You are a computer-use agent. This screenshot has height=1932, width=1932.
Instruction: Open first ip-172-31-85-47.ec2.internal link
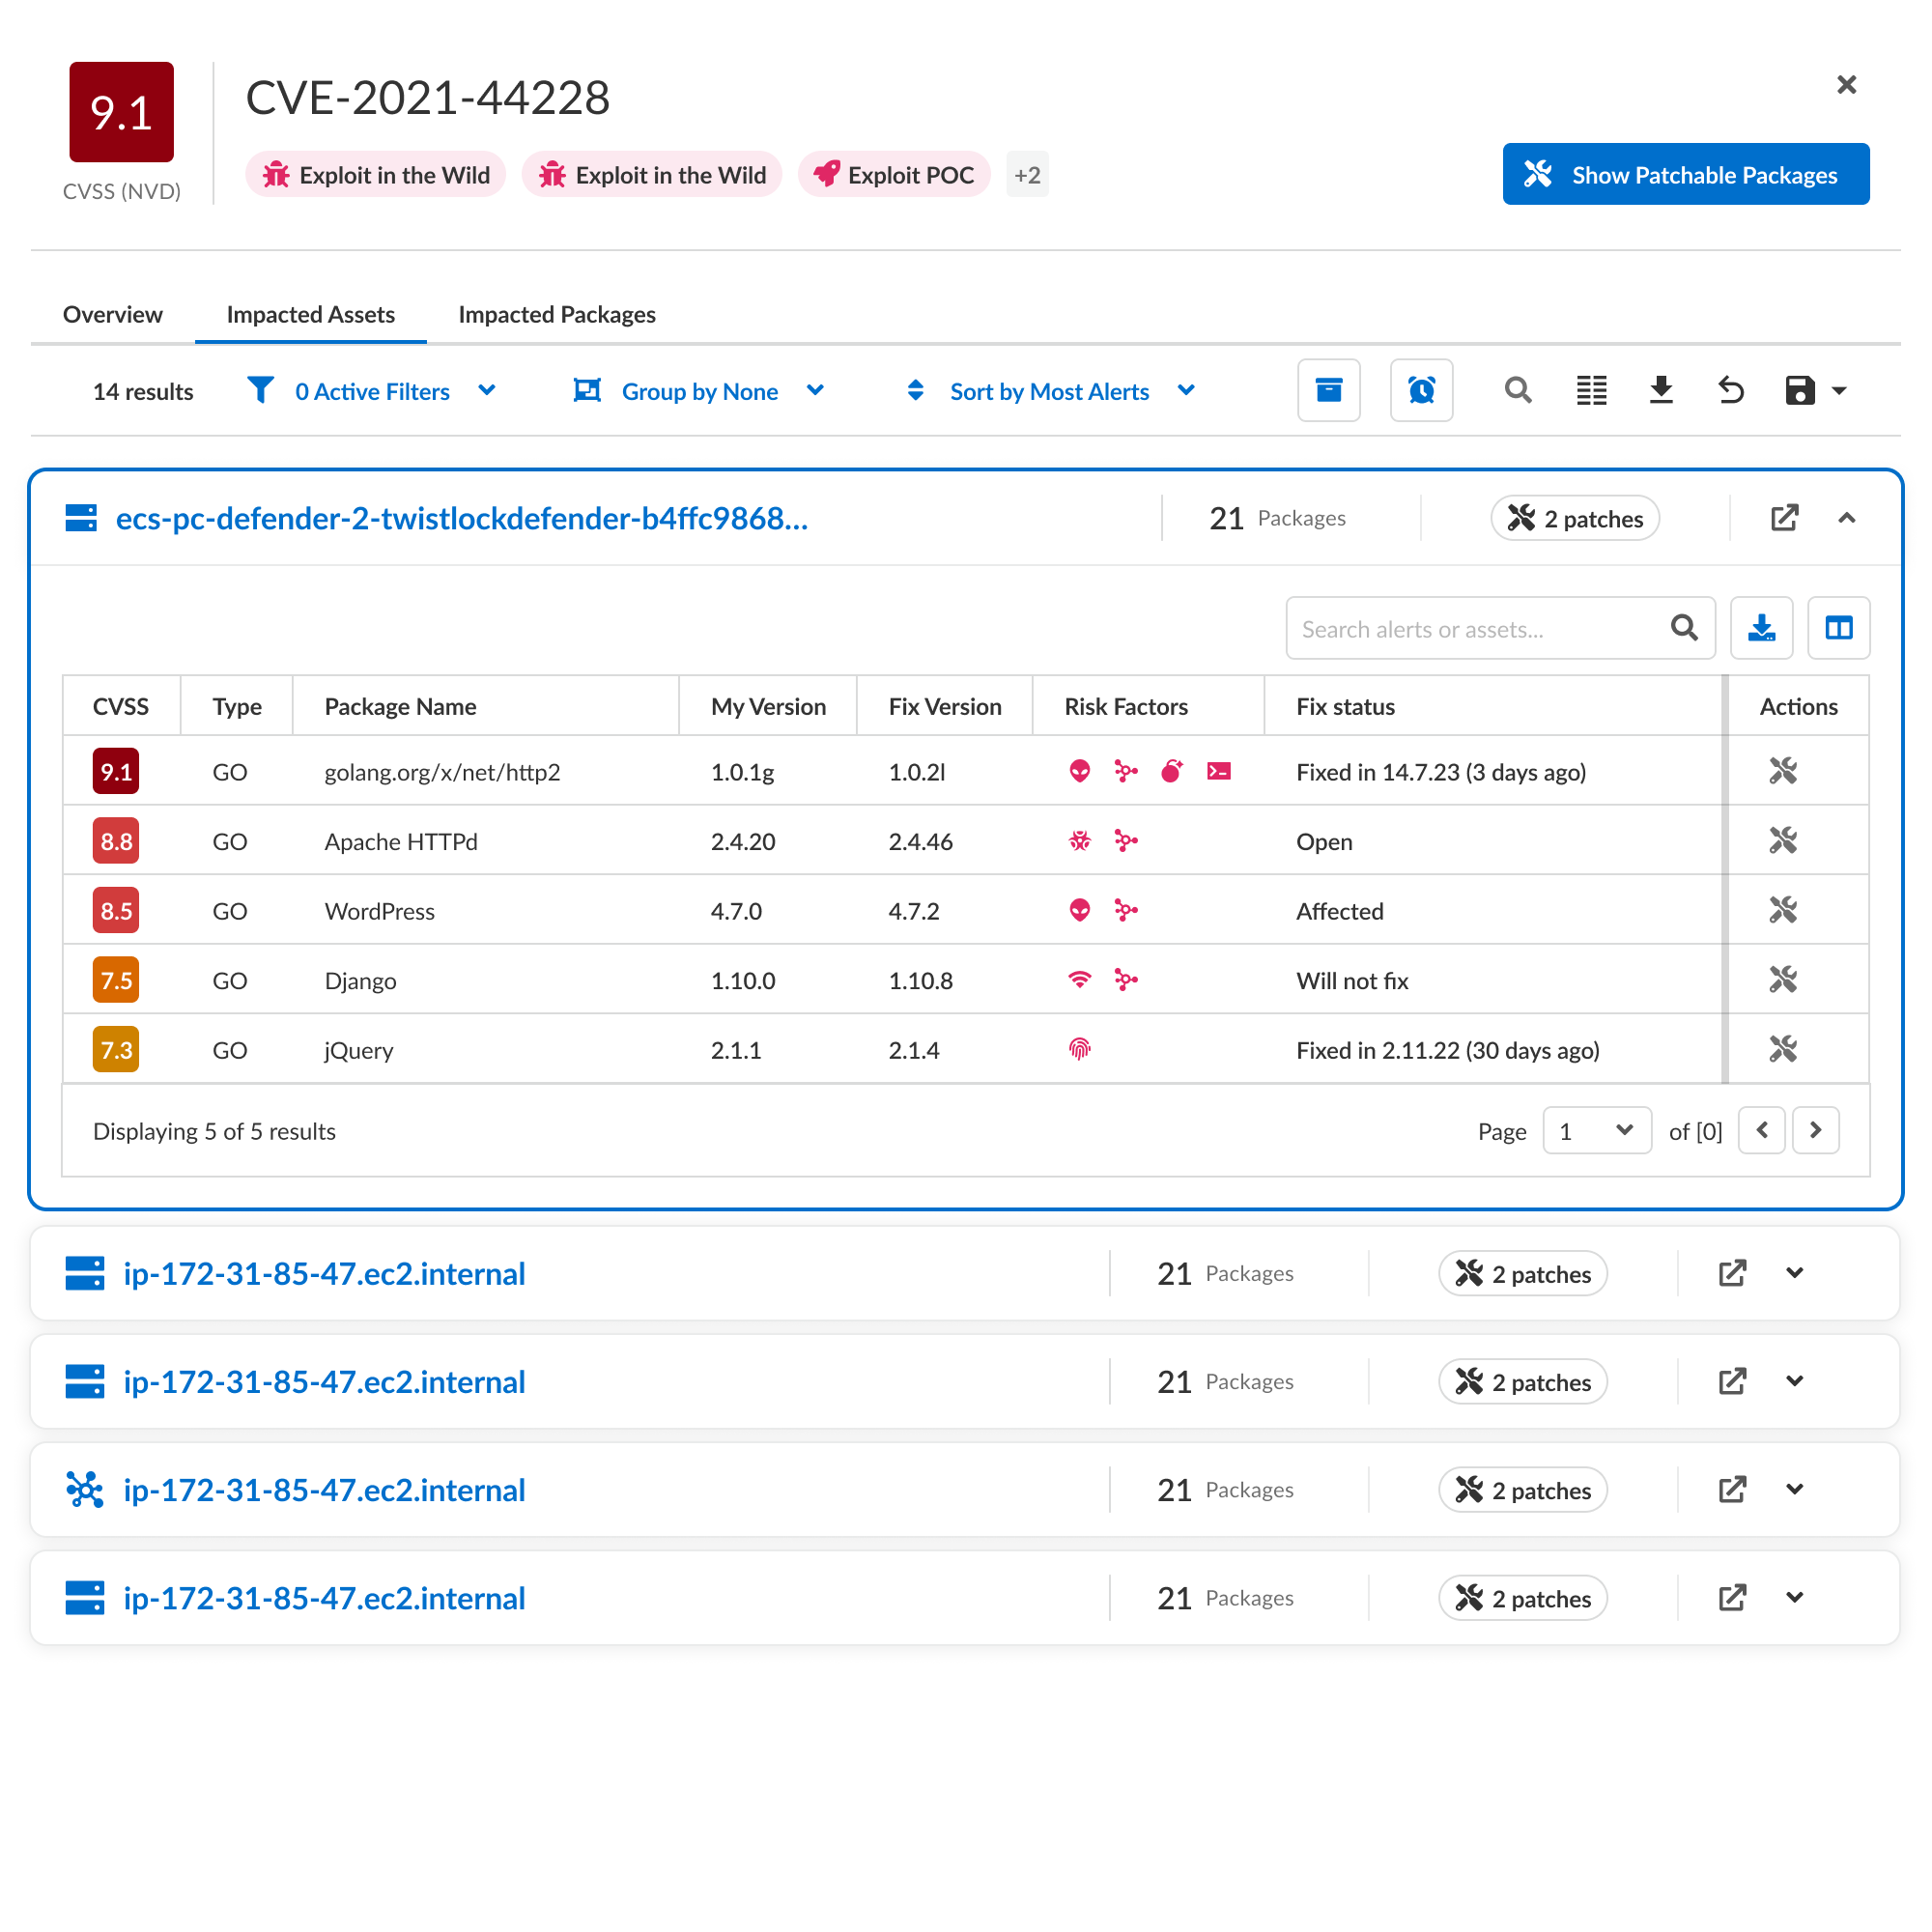coord(324,1273)
